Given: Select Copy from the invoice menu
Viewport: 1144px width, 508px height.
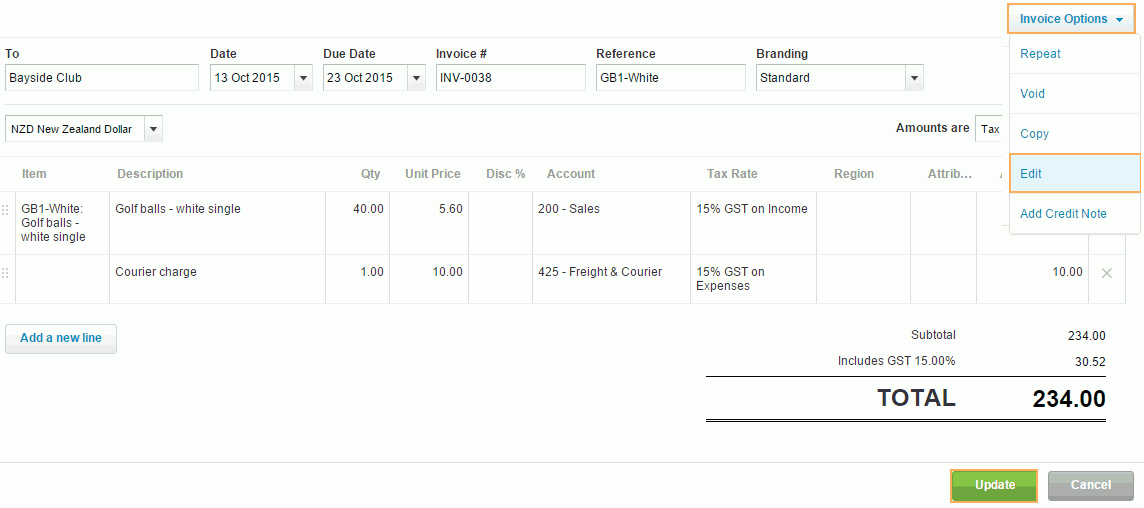Looking at the screenshot, I should [x=1034, y=134].
